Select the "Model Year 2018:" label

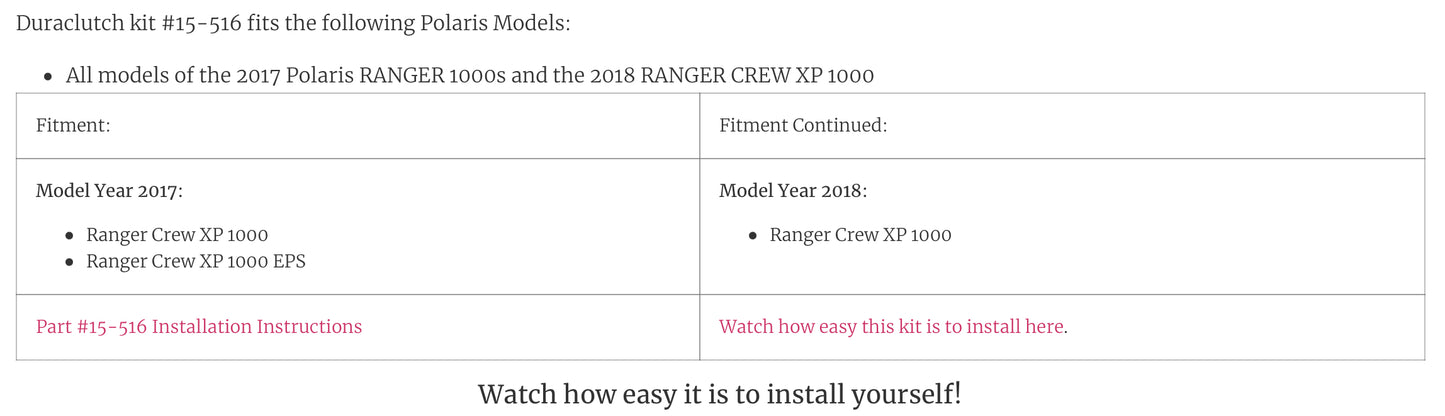pos(794,191)
